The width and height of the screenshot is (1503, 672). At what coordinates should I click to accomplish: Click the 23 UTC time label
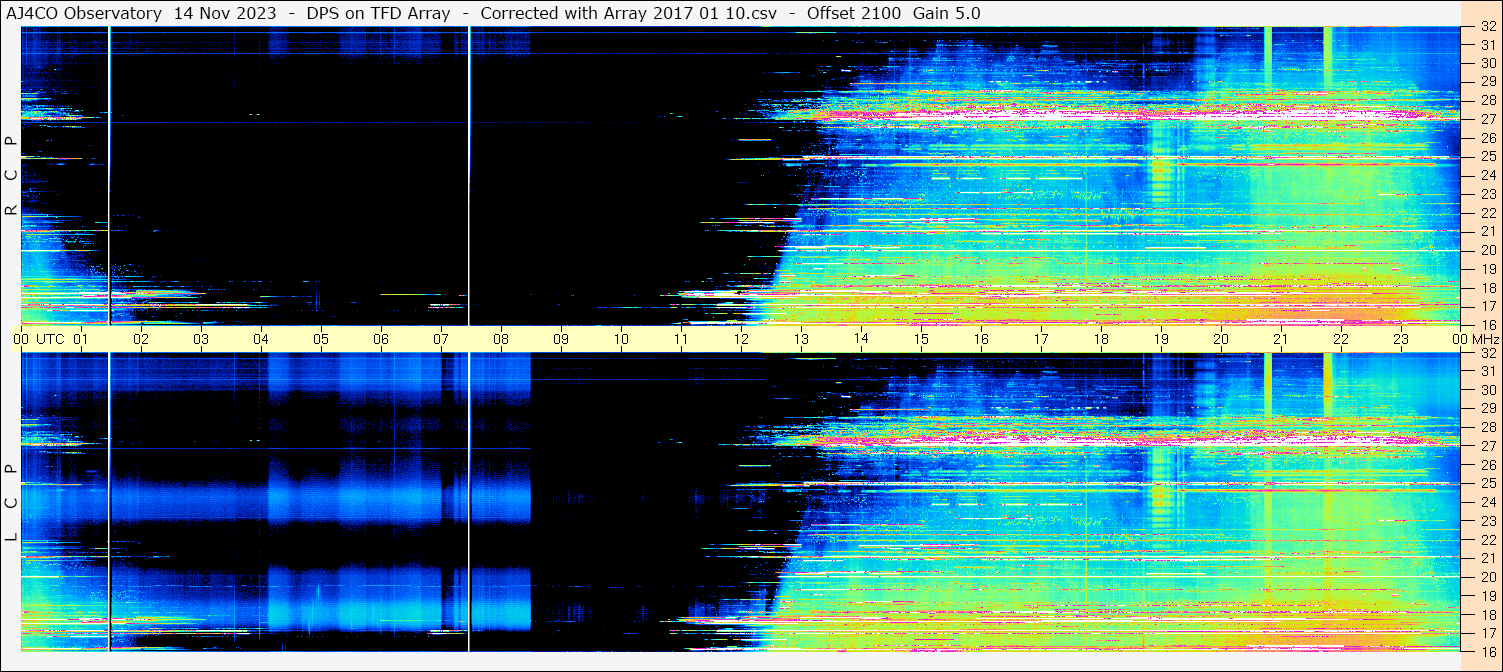click(1401, 339)
